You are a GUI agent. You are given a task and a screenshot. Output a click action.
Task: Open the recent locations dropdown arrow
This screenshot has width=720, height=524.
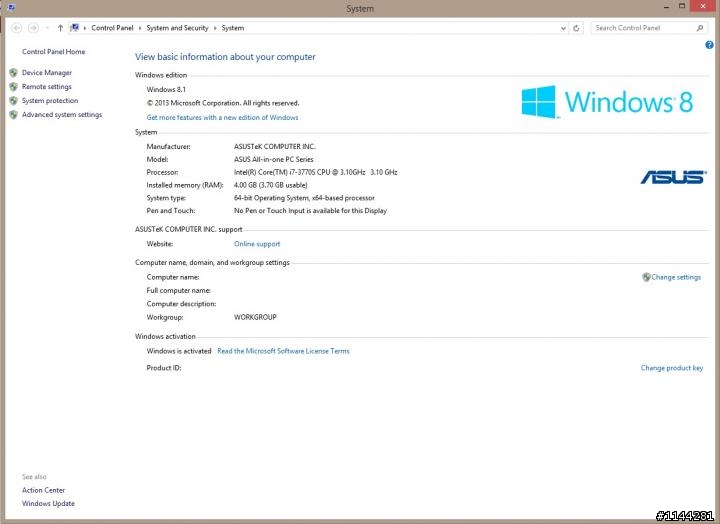pyautogui.click(x=47, y=28)
